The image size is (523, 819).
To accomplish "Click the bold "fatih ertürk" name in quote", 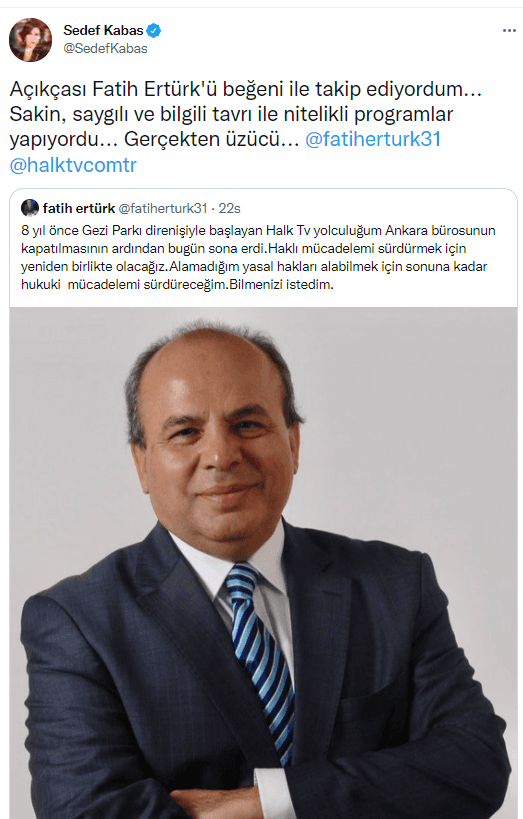I will (79, 208).
